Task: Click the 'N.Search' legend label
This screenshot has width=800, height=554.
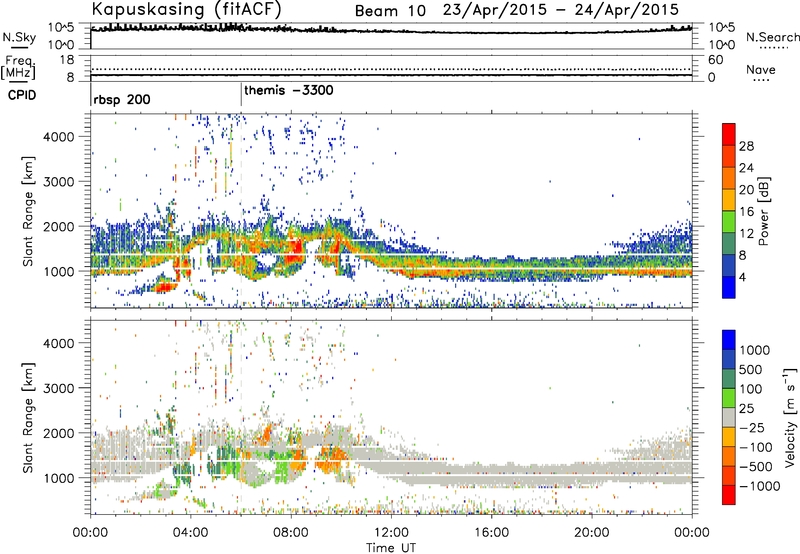Action: coord(772,37)
